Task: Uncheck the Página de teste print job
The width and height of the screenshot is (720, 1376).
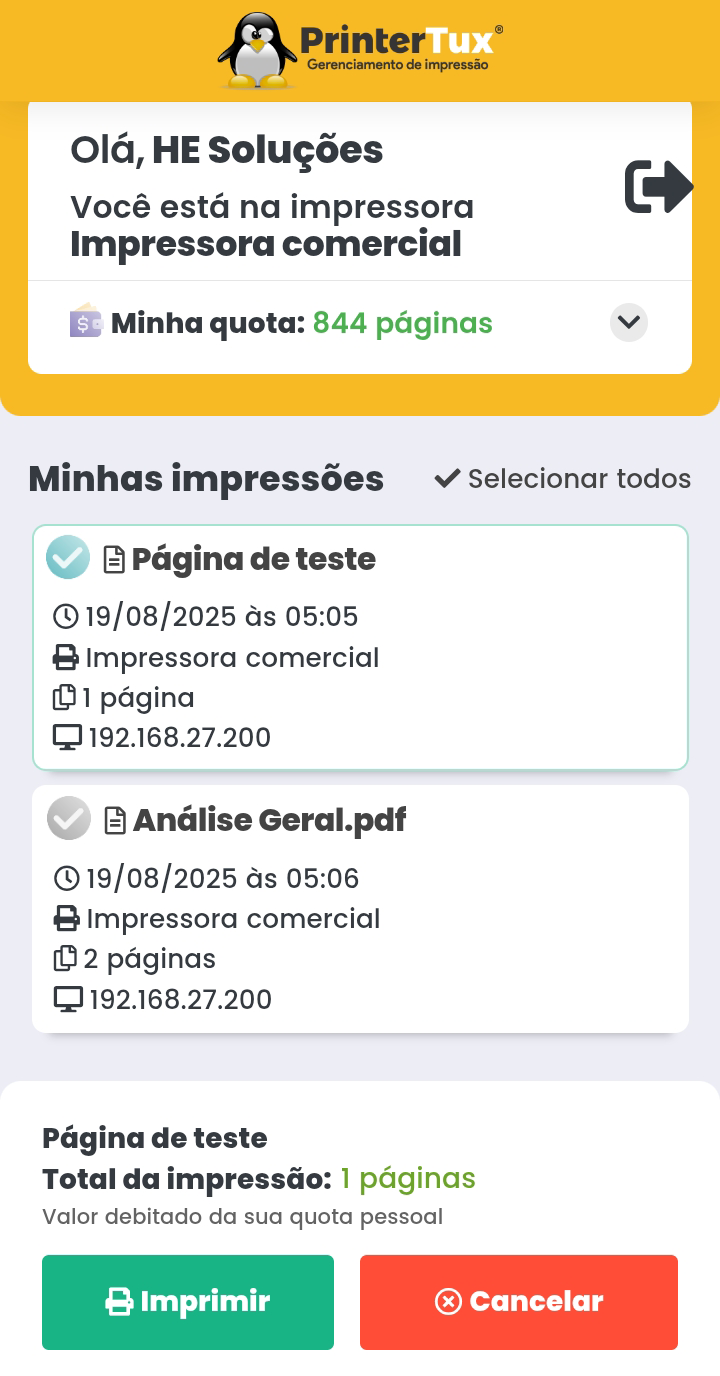Action: [x=68, y=557]
